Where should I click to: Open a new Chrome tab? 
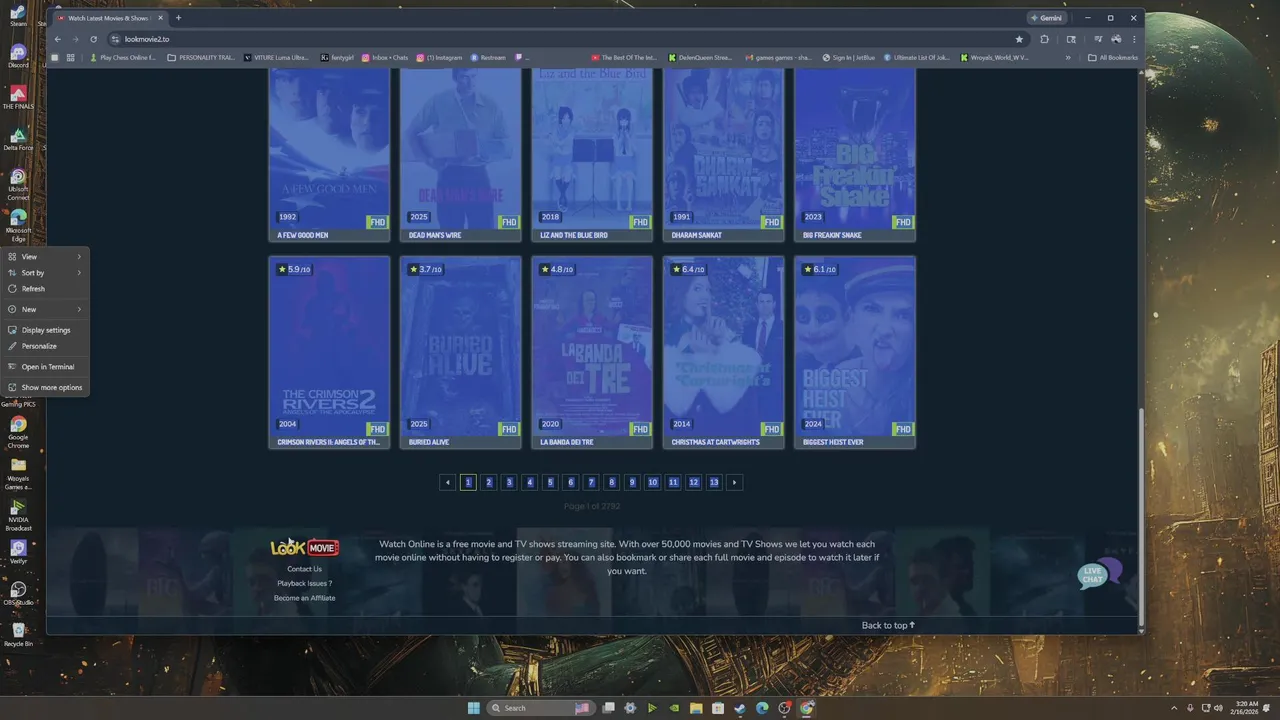[x=178, y=18]
